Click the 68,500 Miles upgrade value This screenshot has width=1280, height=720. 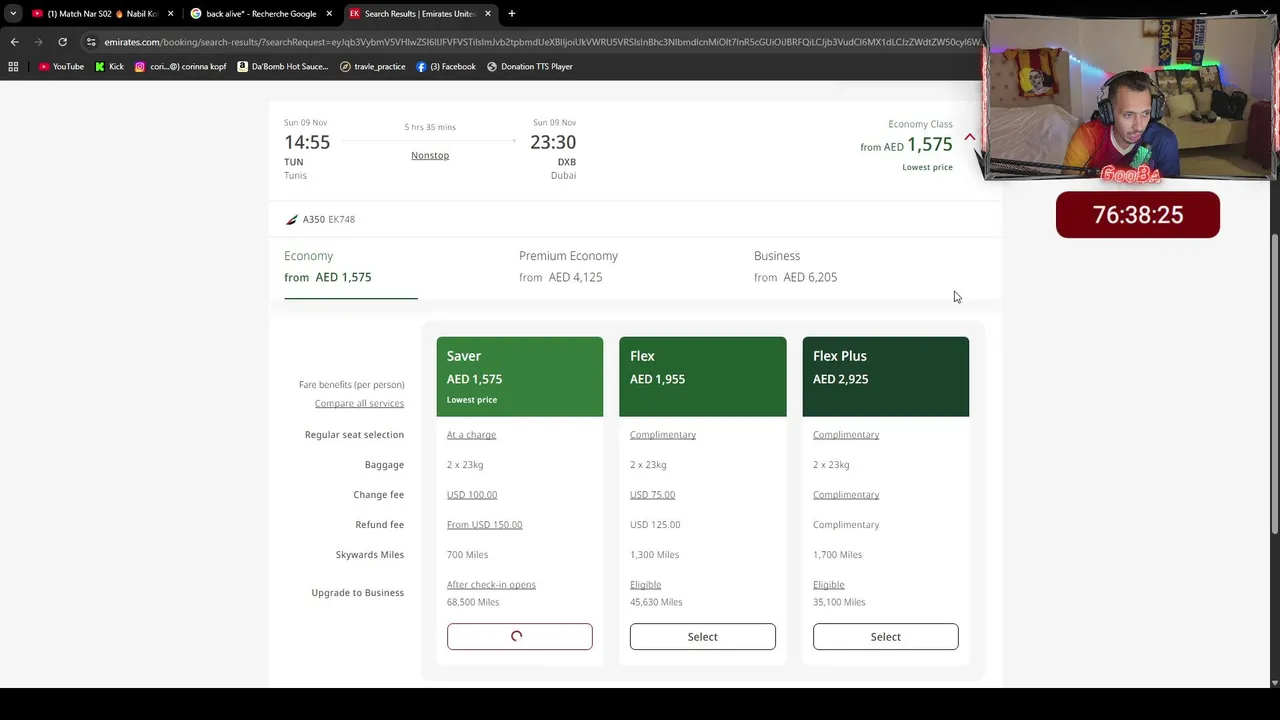click(x=473, y=602)
